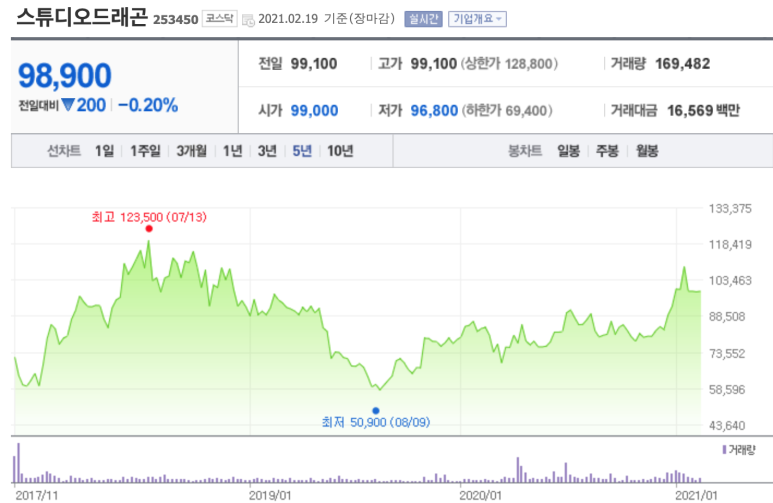The width and height of the screenshot is (773, 503).
Task: Show the 10년 chart range
Action: [x=340, y=151]
